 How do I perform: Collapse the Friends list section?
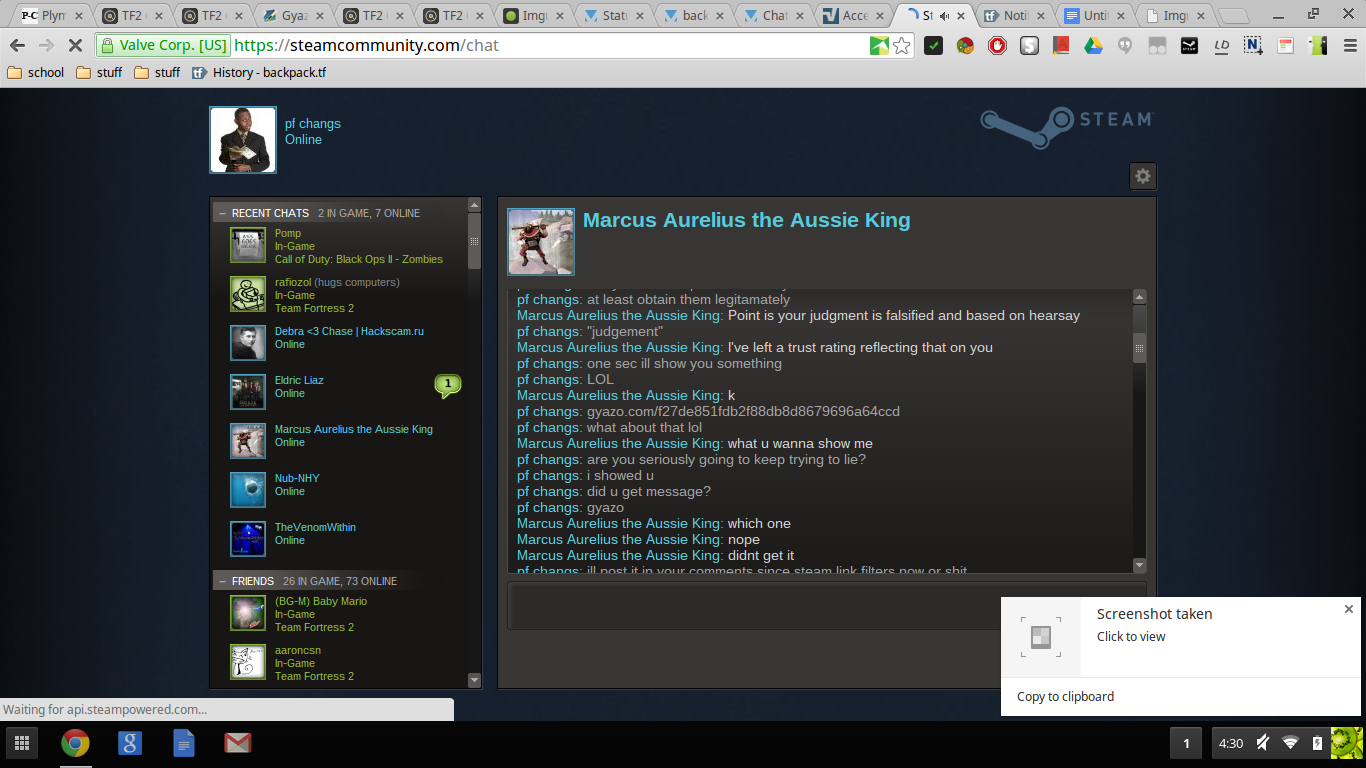coord(222,581)
